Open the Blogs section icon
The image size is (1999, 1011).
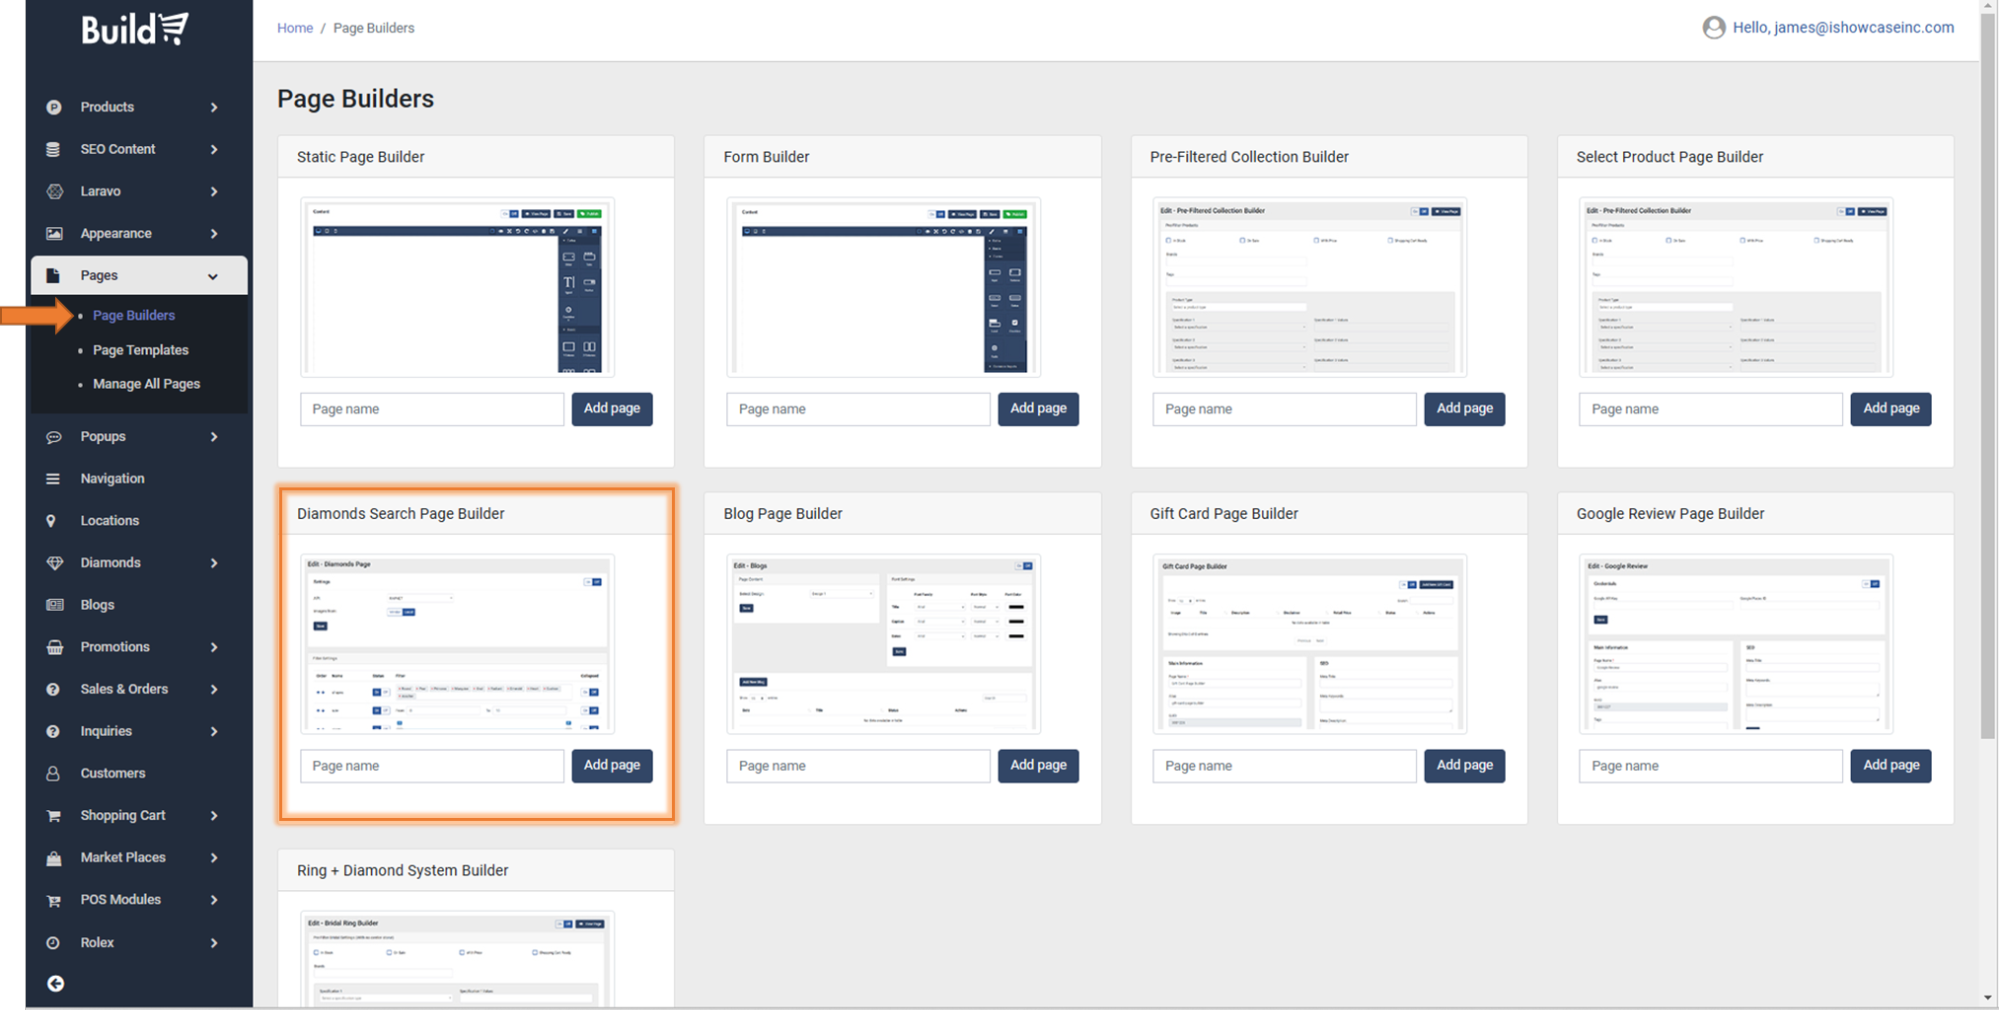(x=53, y=604)
